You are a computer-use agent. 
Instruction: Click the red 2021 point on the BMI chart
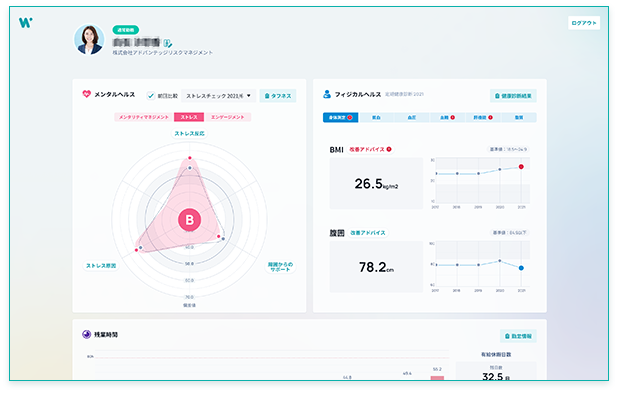pyautogui.click(x=521, y=167)
